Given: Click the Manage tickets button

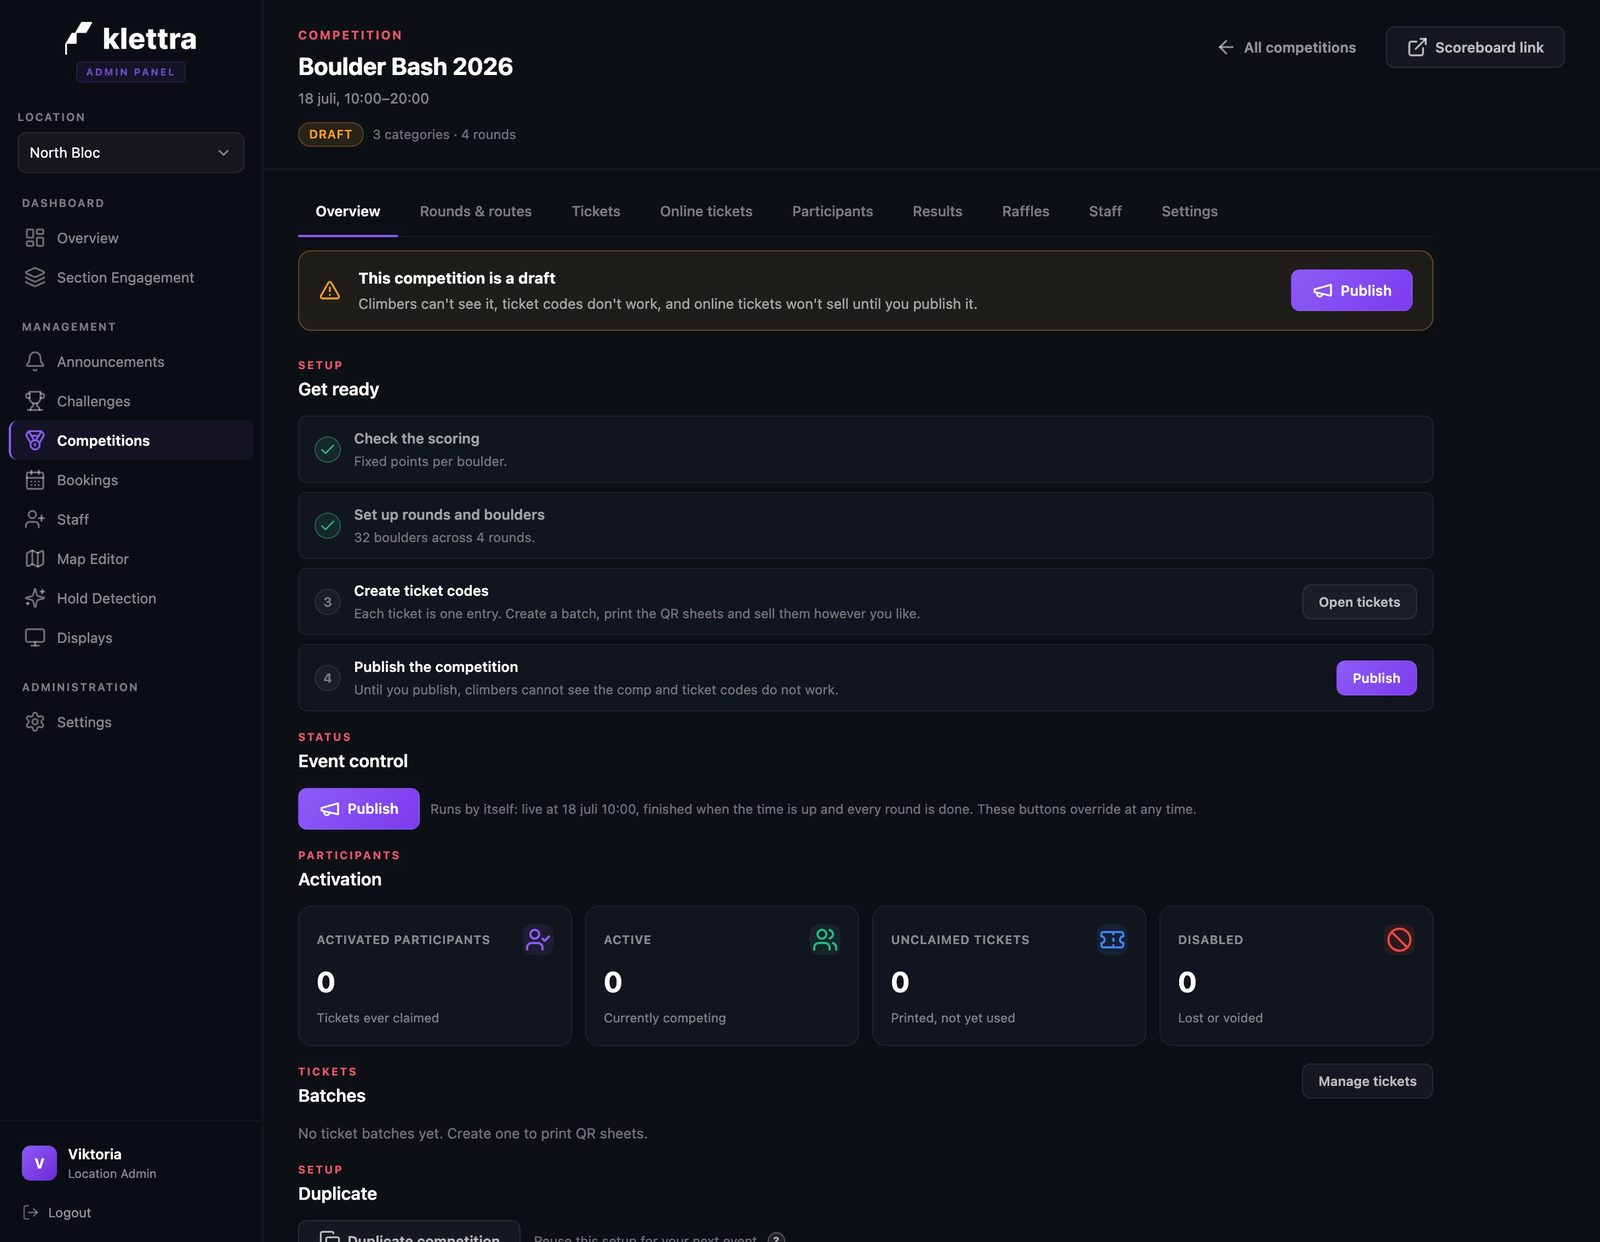Looking at the screenshot, I should (x=1367, y=1081).
